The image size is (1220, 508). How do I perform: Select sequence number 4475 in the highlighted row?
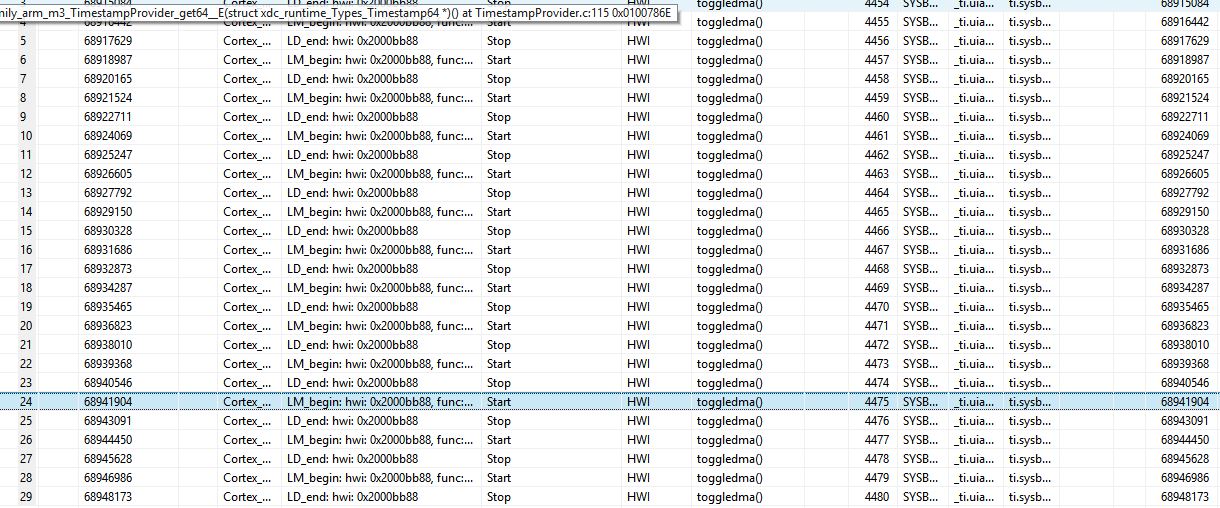pos(876,402)
